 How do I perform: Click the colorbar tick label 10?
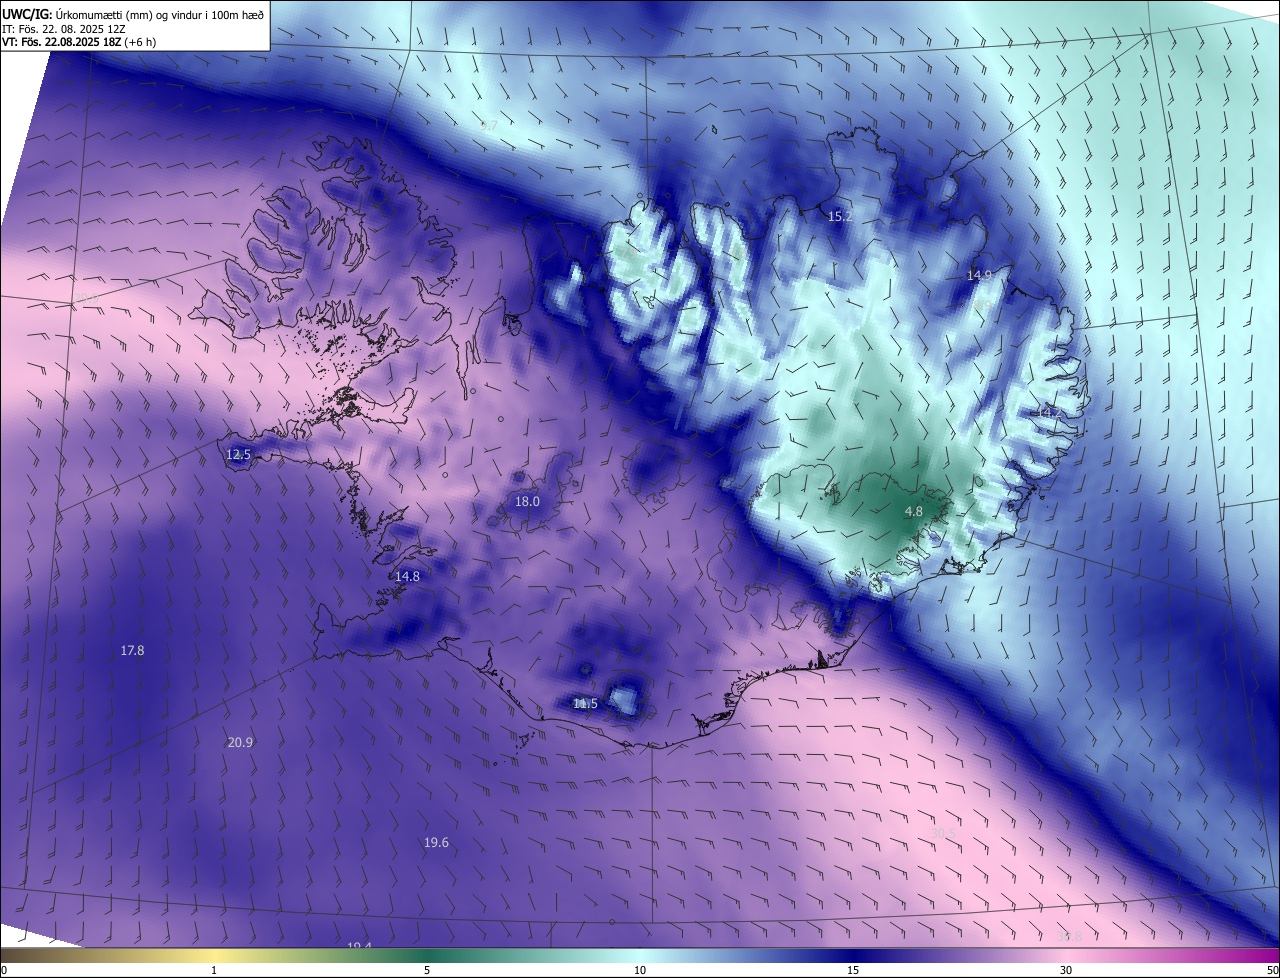(640, 970)
